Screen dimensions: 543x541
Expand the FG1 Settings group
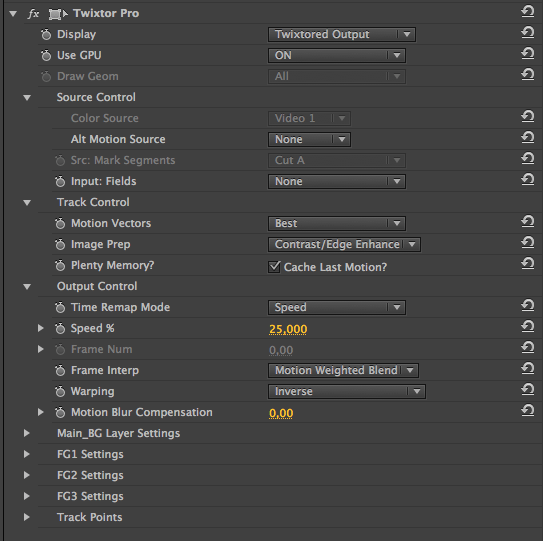point(27,454)
